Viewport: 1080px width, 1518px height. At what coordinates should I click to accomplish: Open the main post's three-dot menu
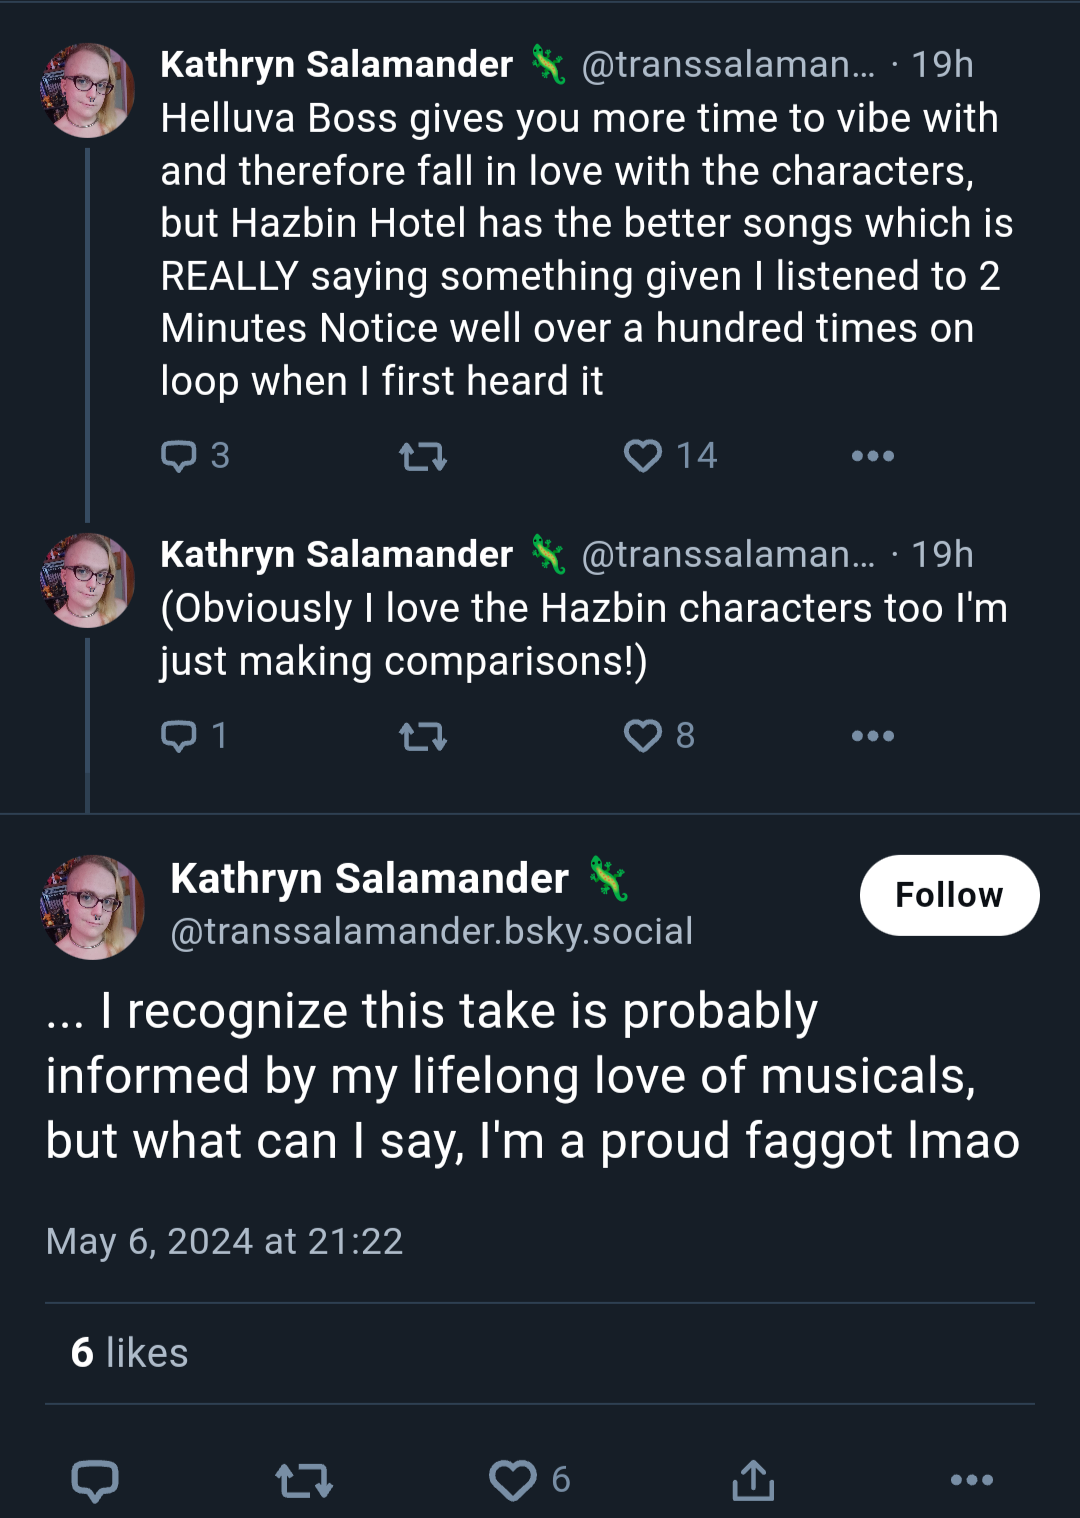[972, 1480]
